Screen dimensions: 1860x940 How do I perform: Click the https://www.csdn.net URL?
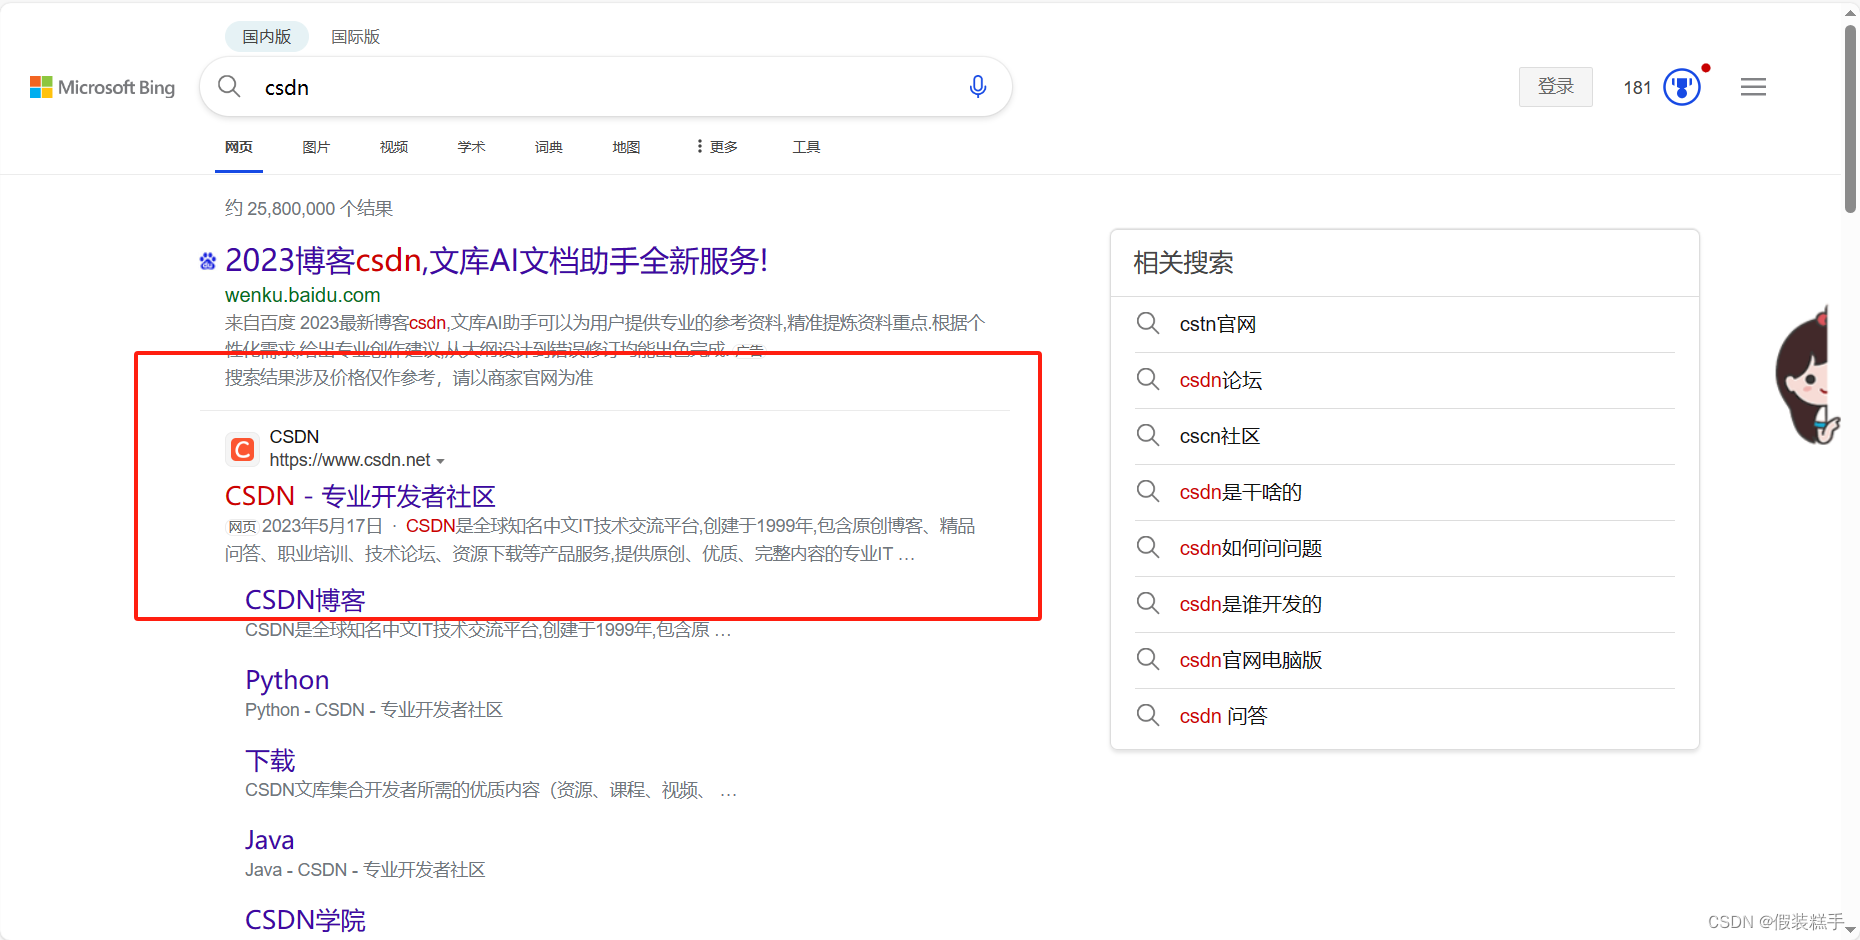pos(350,460)
